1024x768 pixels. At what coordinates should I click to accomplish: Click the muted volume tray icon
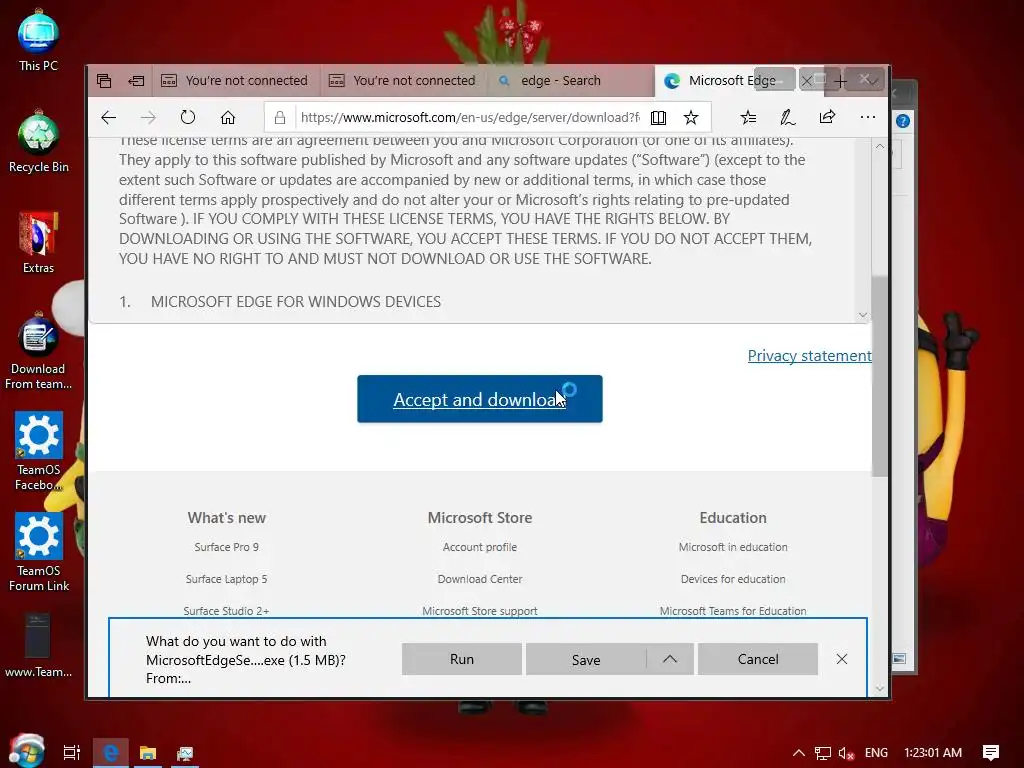(846, 753)
